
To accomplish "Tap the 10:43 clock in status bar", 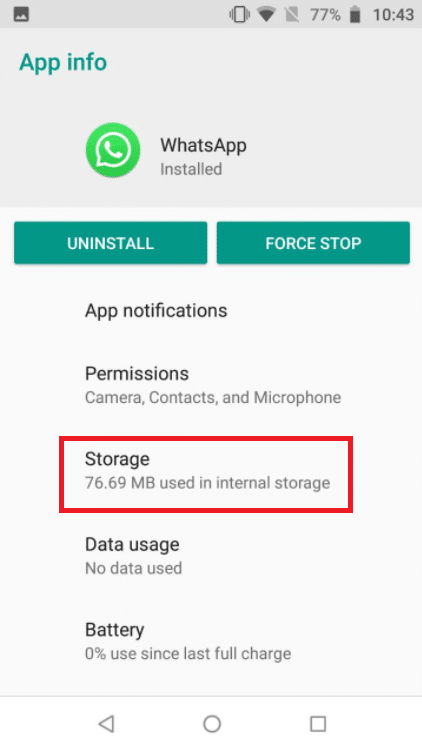I will pyautogui.click(x=393, y=15).
